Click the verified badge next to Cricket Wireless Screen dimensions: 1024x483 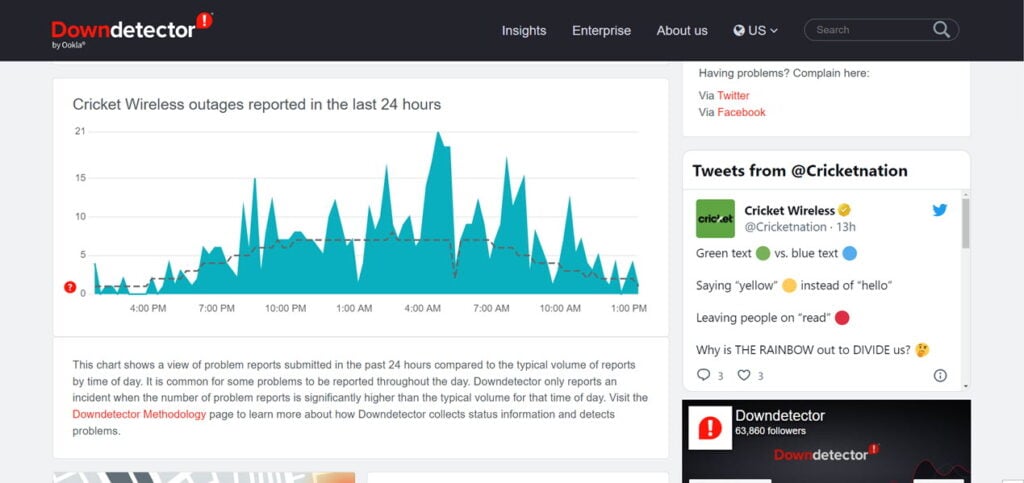click(x=844, y=210)
